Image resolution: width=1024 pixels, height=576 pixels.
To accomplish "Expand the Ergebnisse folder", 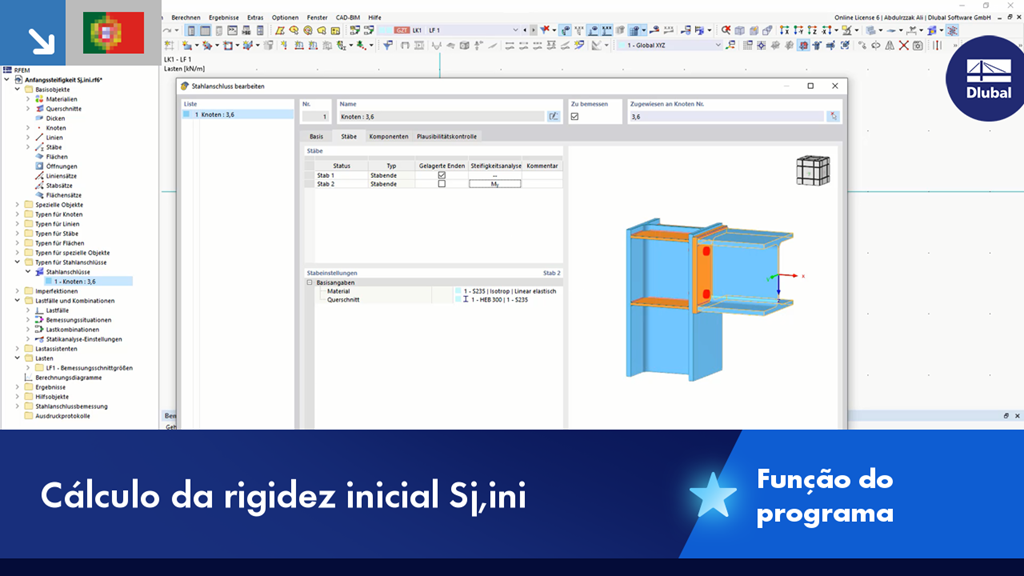I will pyautogui.click(x=18, y=387).
